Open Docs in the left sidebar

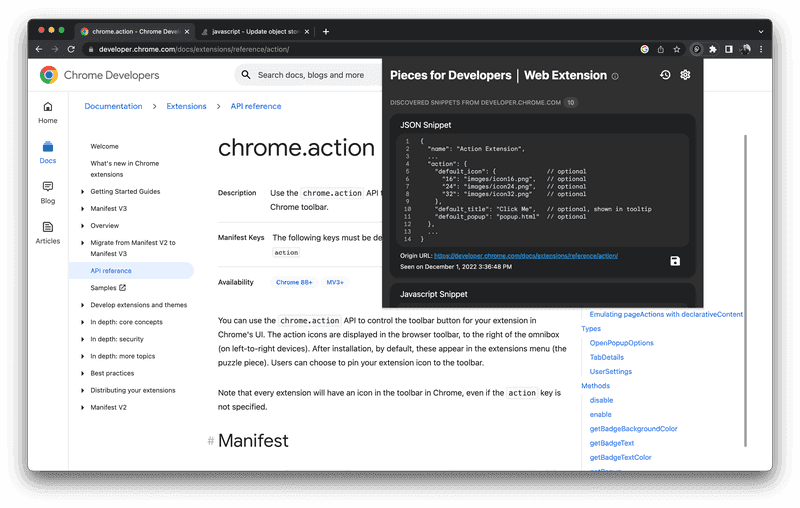click(x=47, y=153)
